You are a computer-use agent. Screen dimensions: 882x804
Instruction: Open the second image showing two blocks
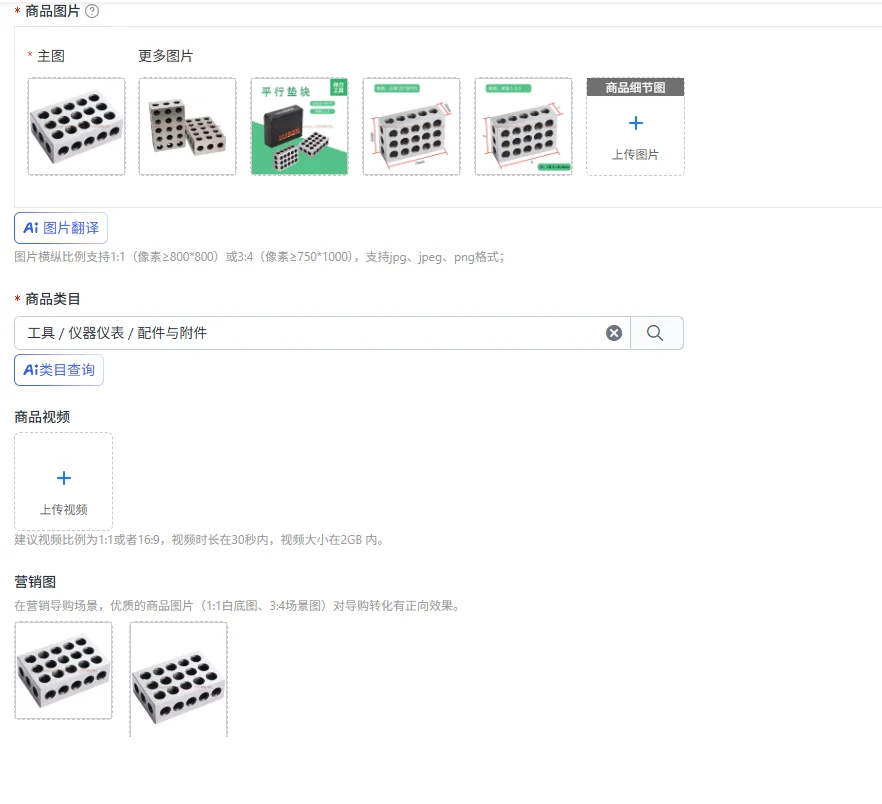[x=187, y=127]
